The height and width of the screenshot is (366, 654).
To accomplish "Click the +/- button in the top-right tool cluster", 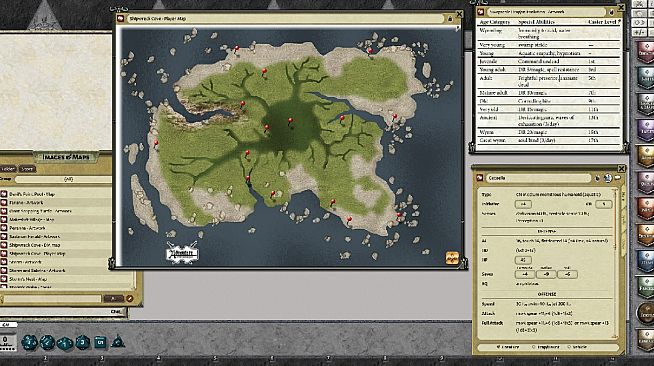I will (x=639, y=32).
